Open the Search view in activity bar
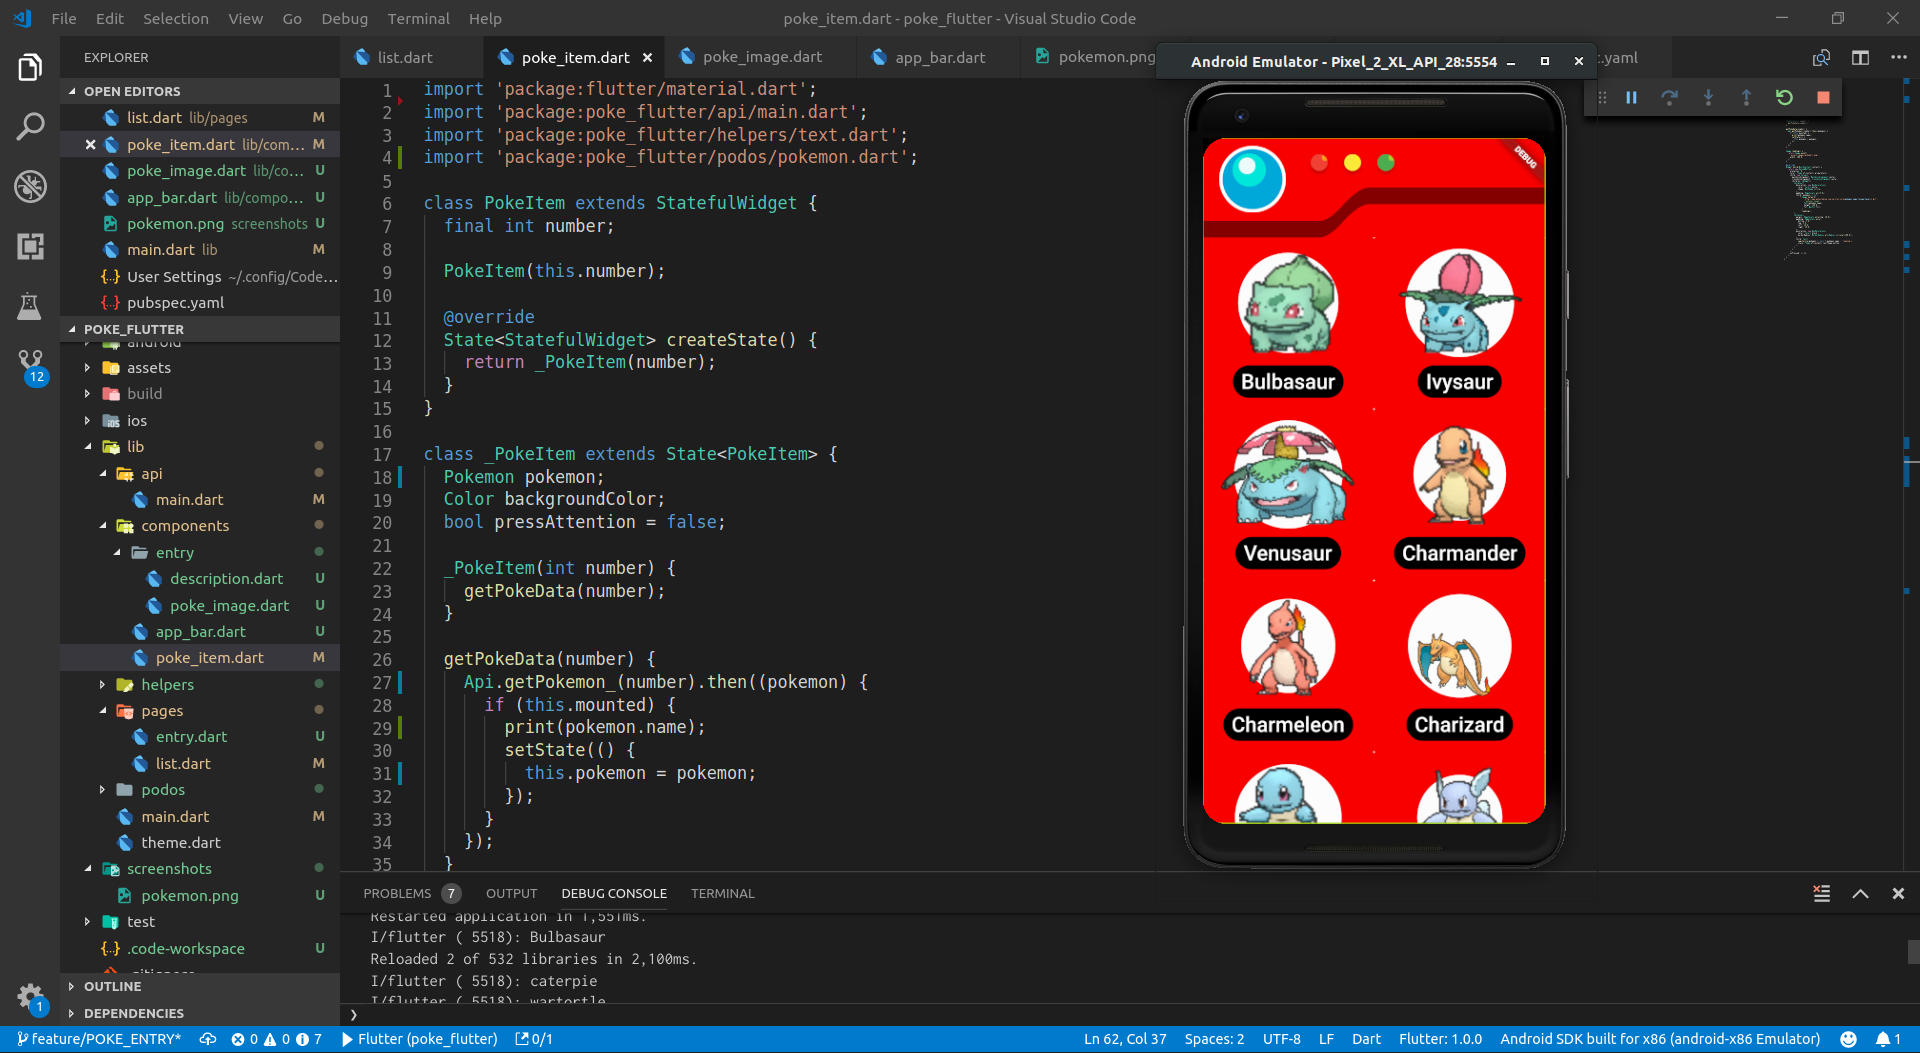 pyautogui.click(x=30, y=127)
